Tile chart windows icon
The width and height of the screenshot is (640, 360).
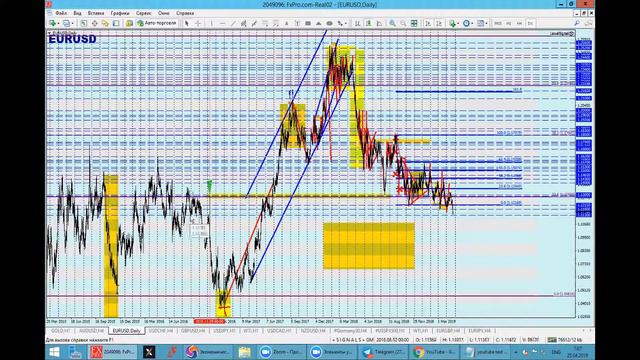414,23
